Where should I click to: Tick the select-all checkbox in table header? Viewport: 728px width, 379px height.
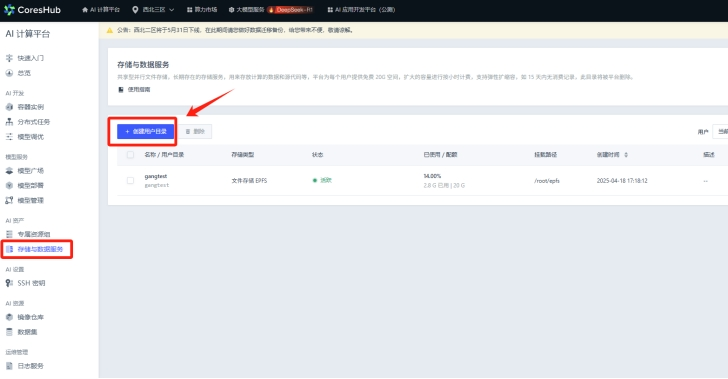130,155
